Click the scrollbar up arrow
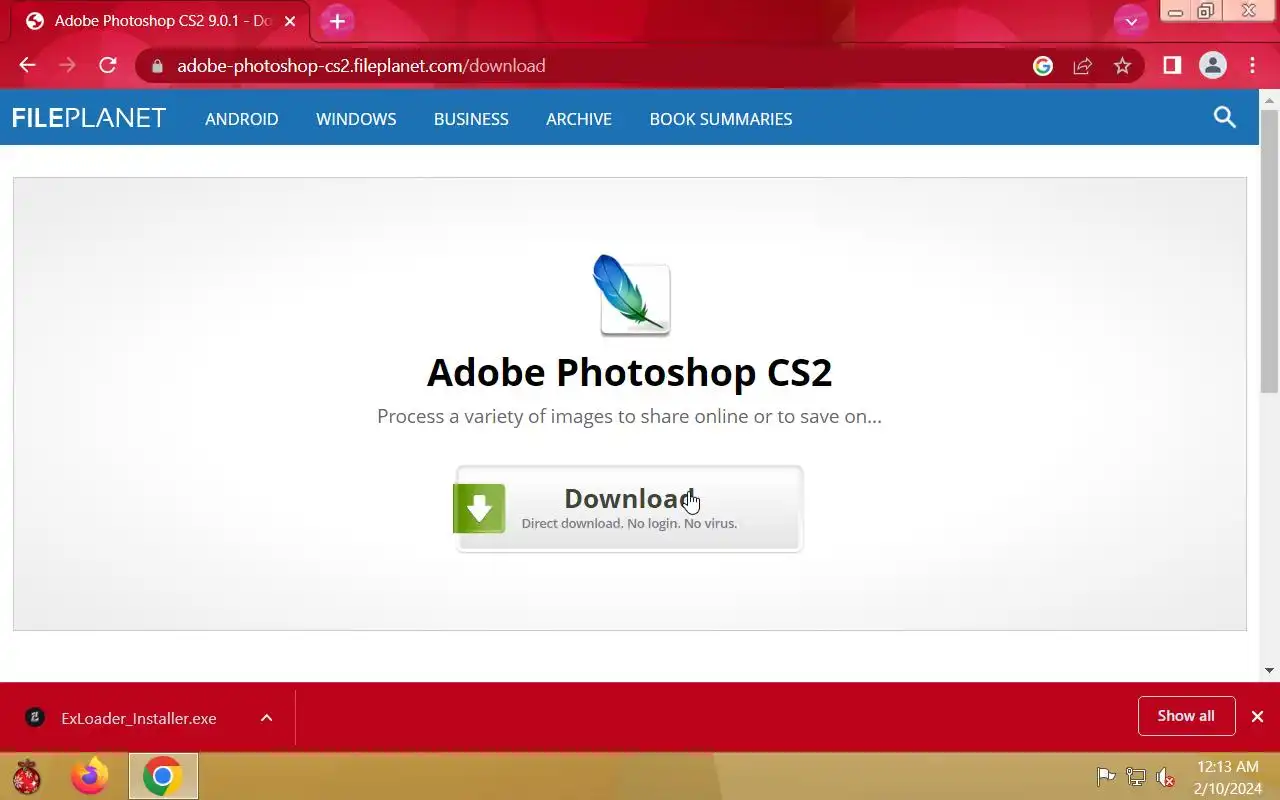Image resolution: width=1280 pixels, height=800 pixels. [1269, 99]
